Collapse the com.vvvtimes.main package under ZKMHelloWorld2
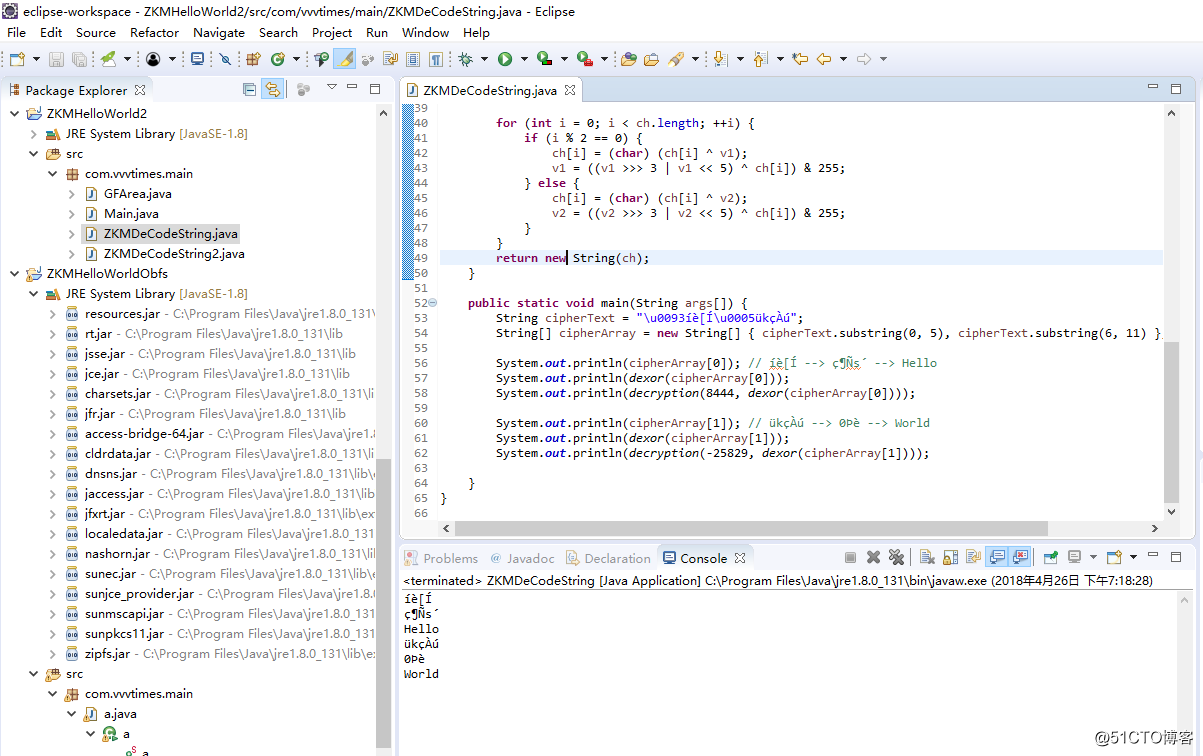Screen dimensions: 1203x756 coord(52,174)
